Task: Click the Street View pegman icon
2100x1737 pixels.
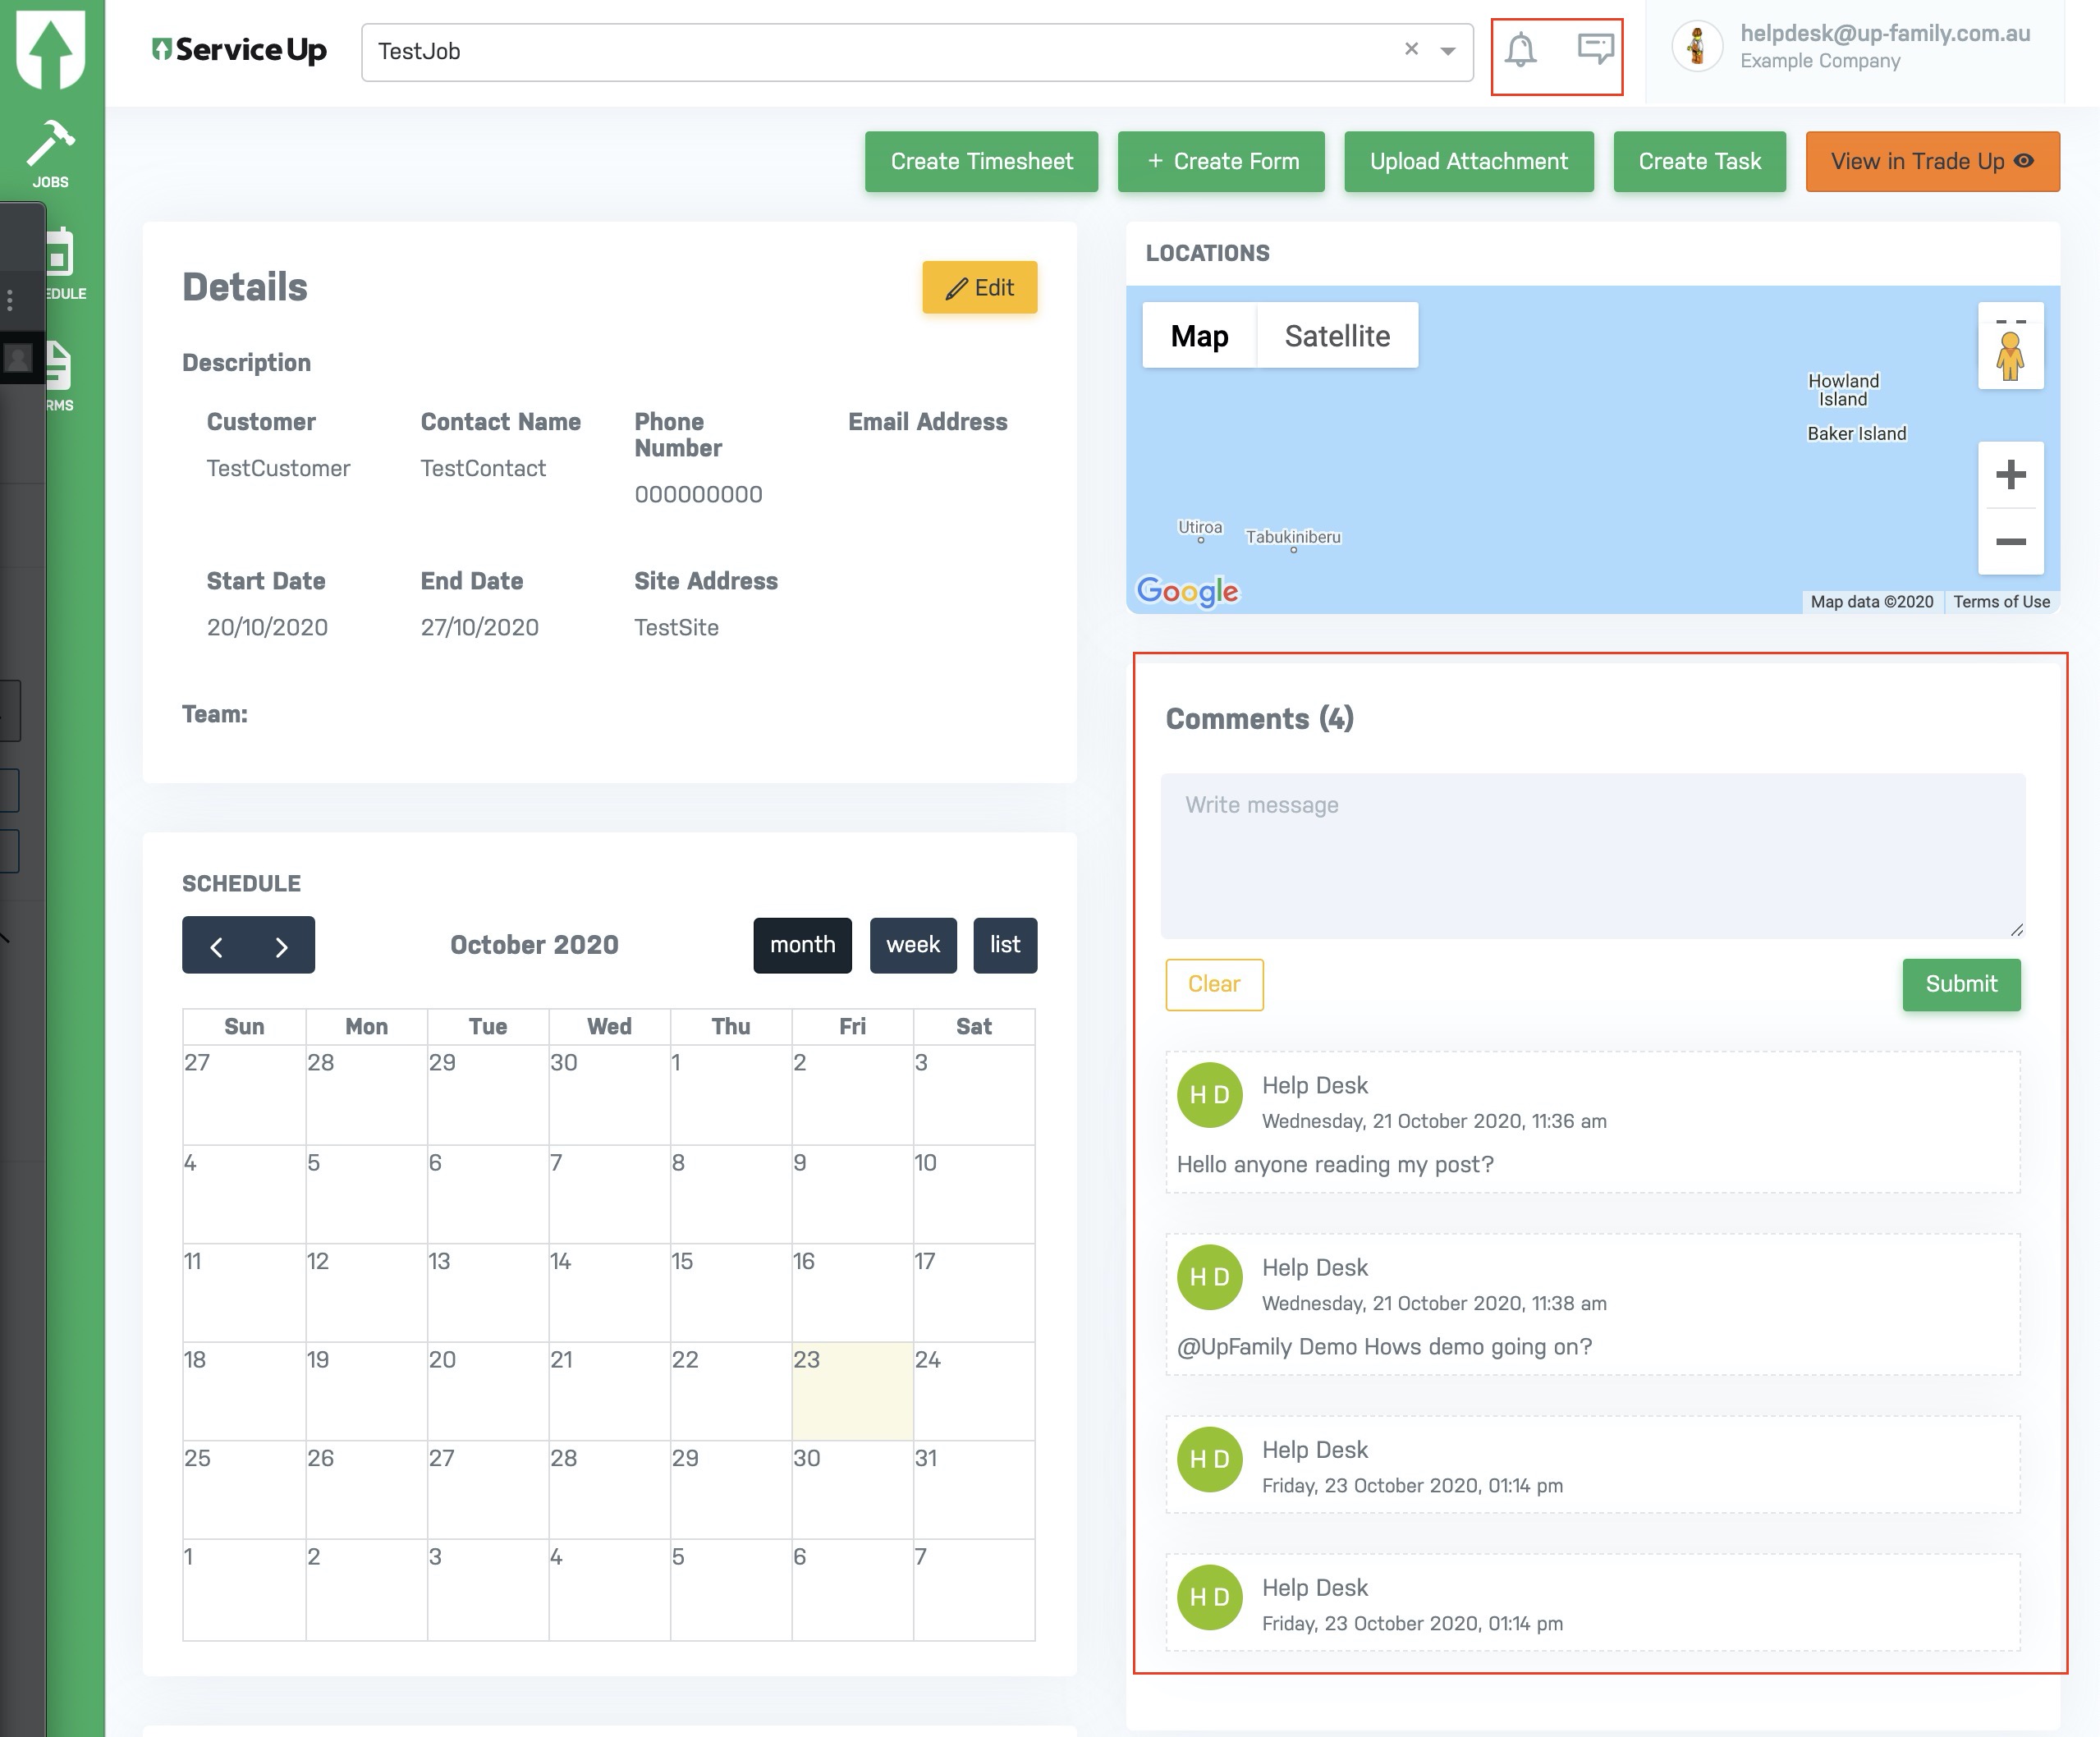Action: (2010, 356)
